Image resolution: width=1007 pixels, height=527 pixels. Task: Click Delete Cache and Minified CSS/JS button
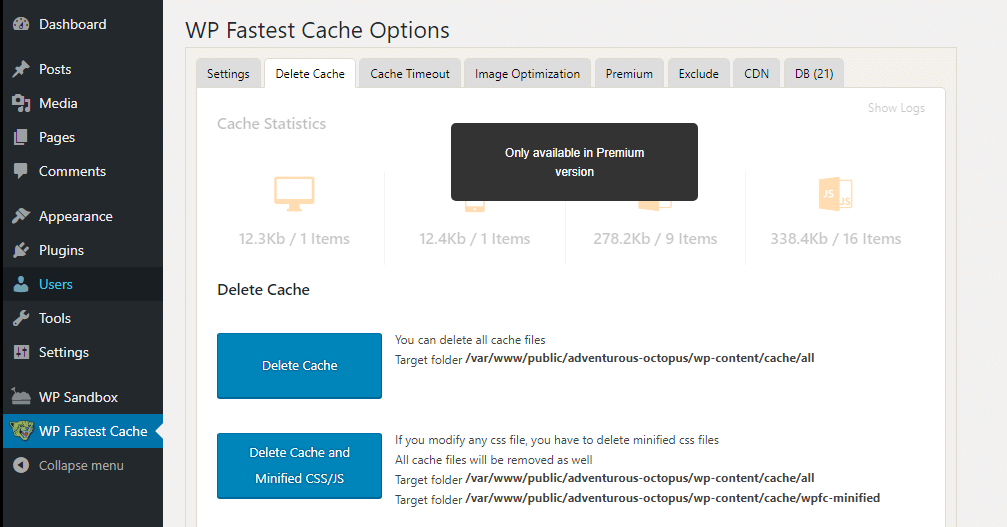[299, 465]
